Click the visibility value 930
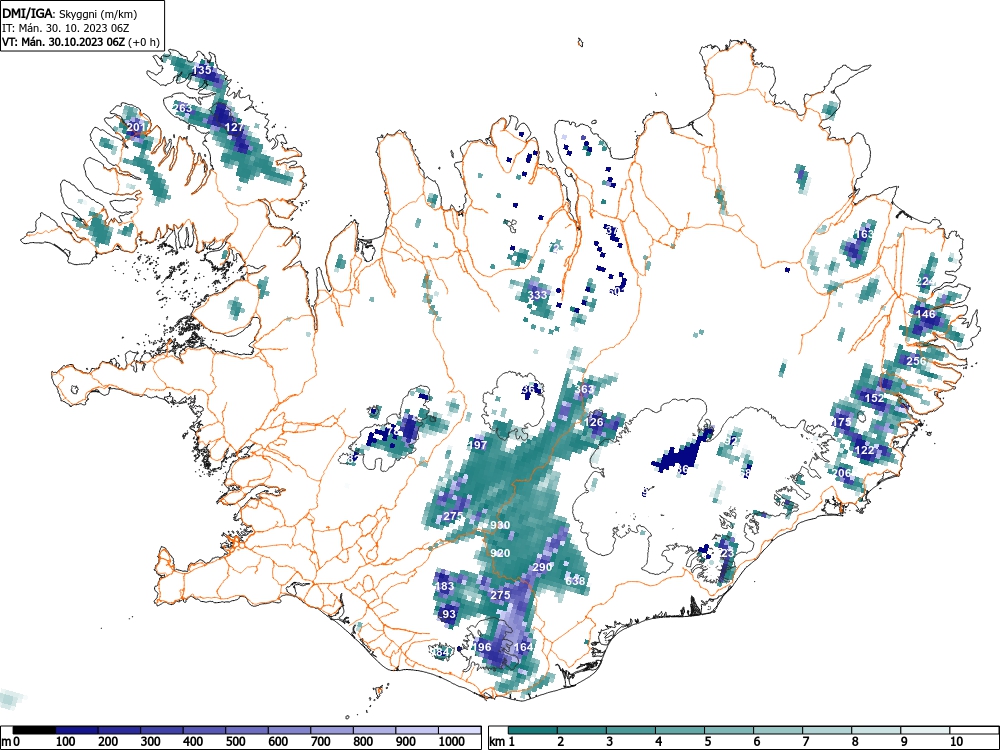 coord(500,525)
